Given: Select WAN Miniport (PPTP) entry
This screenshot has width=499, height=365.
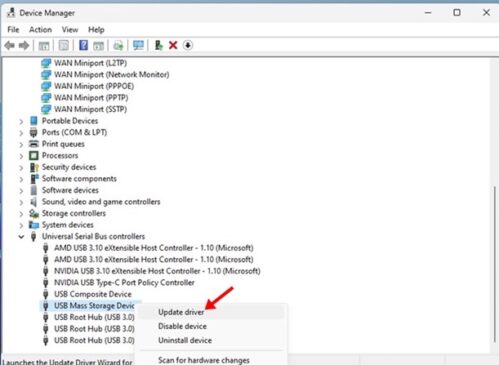Looking at the screenshot, I should 91,98.
